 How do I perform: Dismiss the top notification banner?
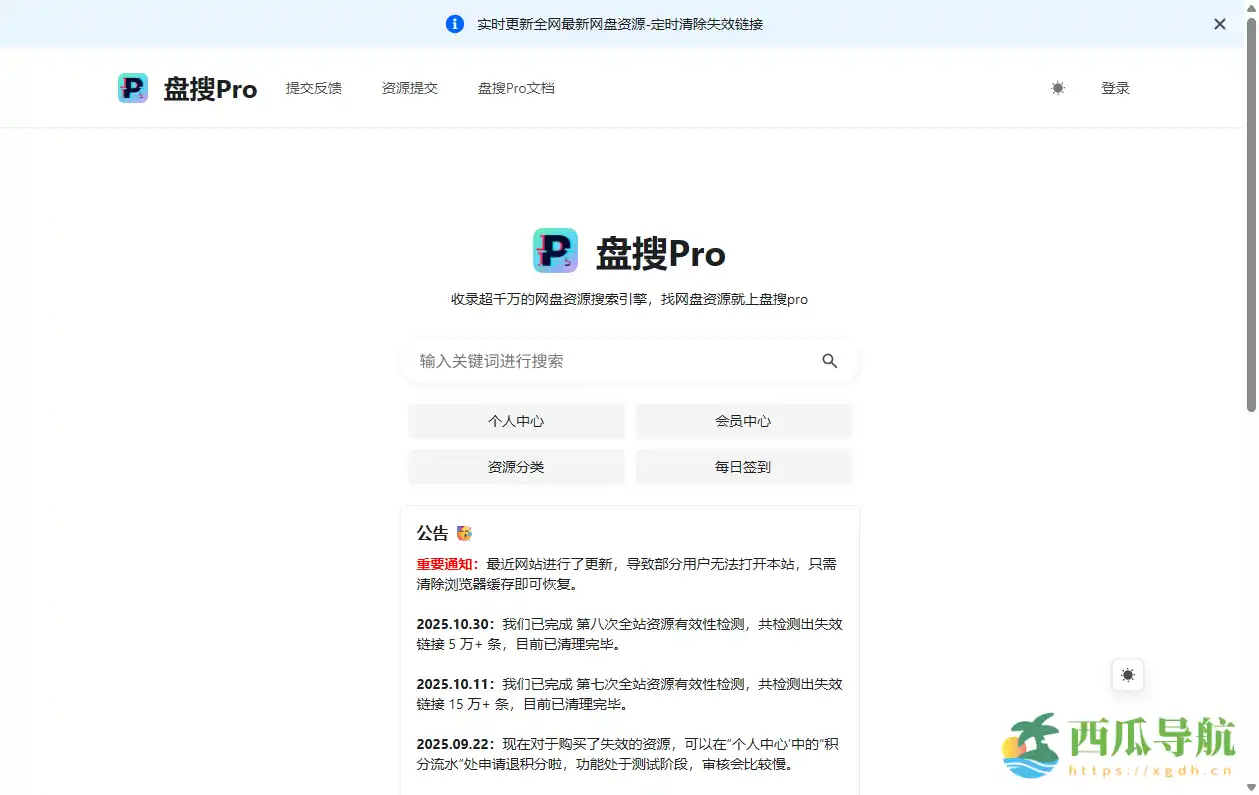pyautogui.click(x=1220, y=23)
